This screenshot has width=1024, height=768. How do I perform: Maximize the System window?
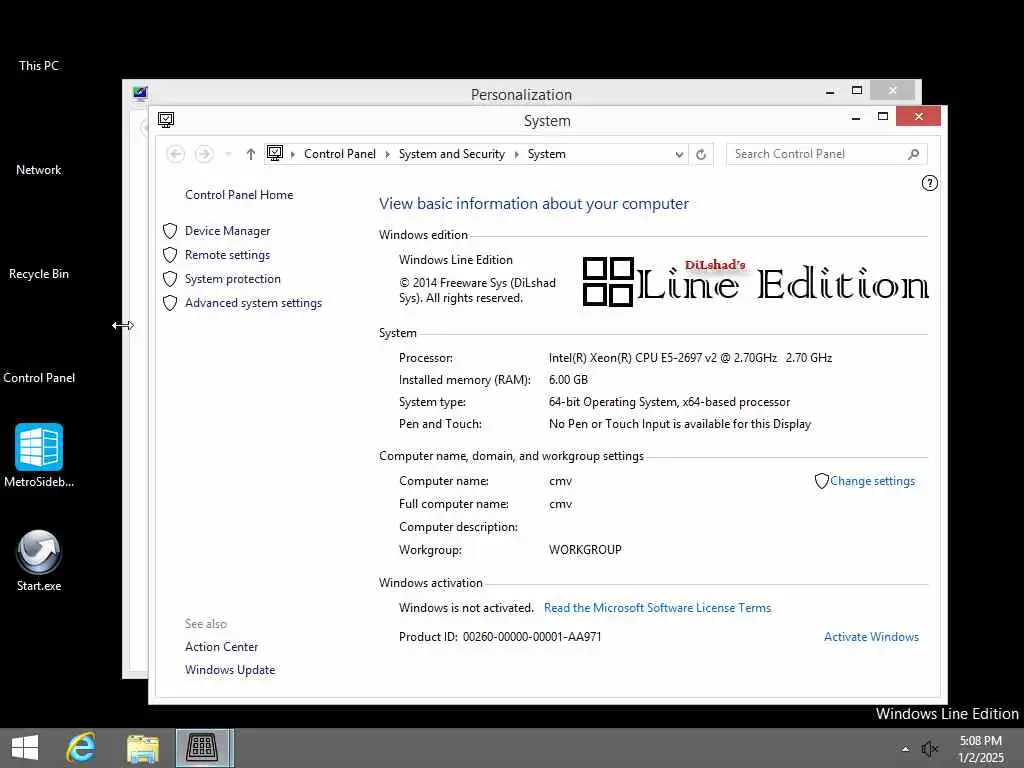[x=882, y=116]
